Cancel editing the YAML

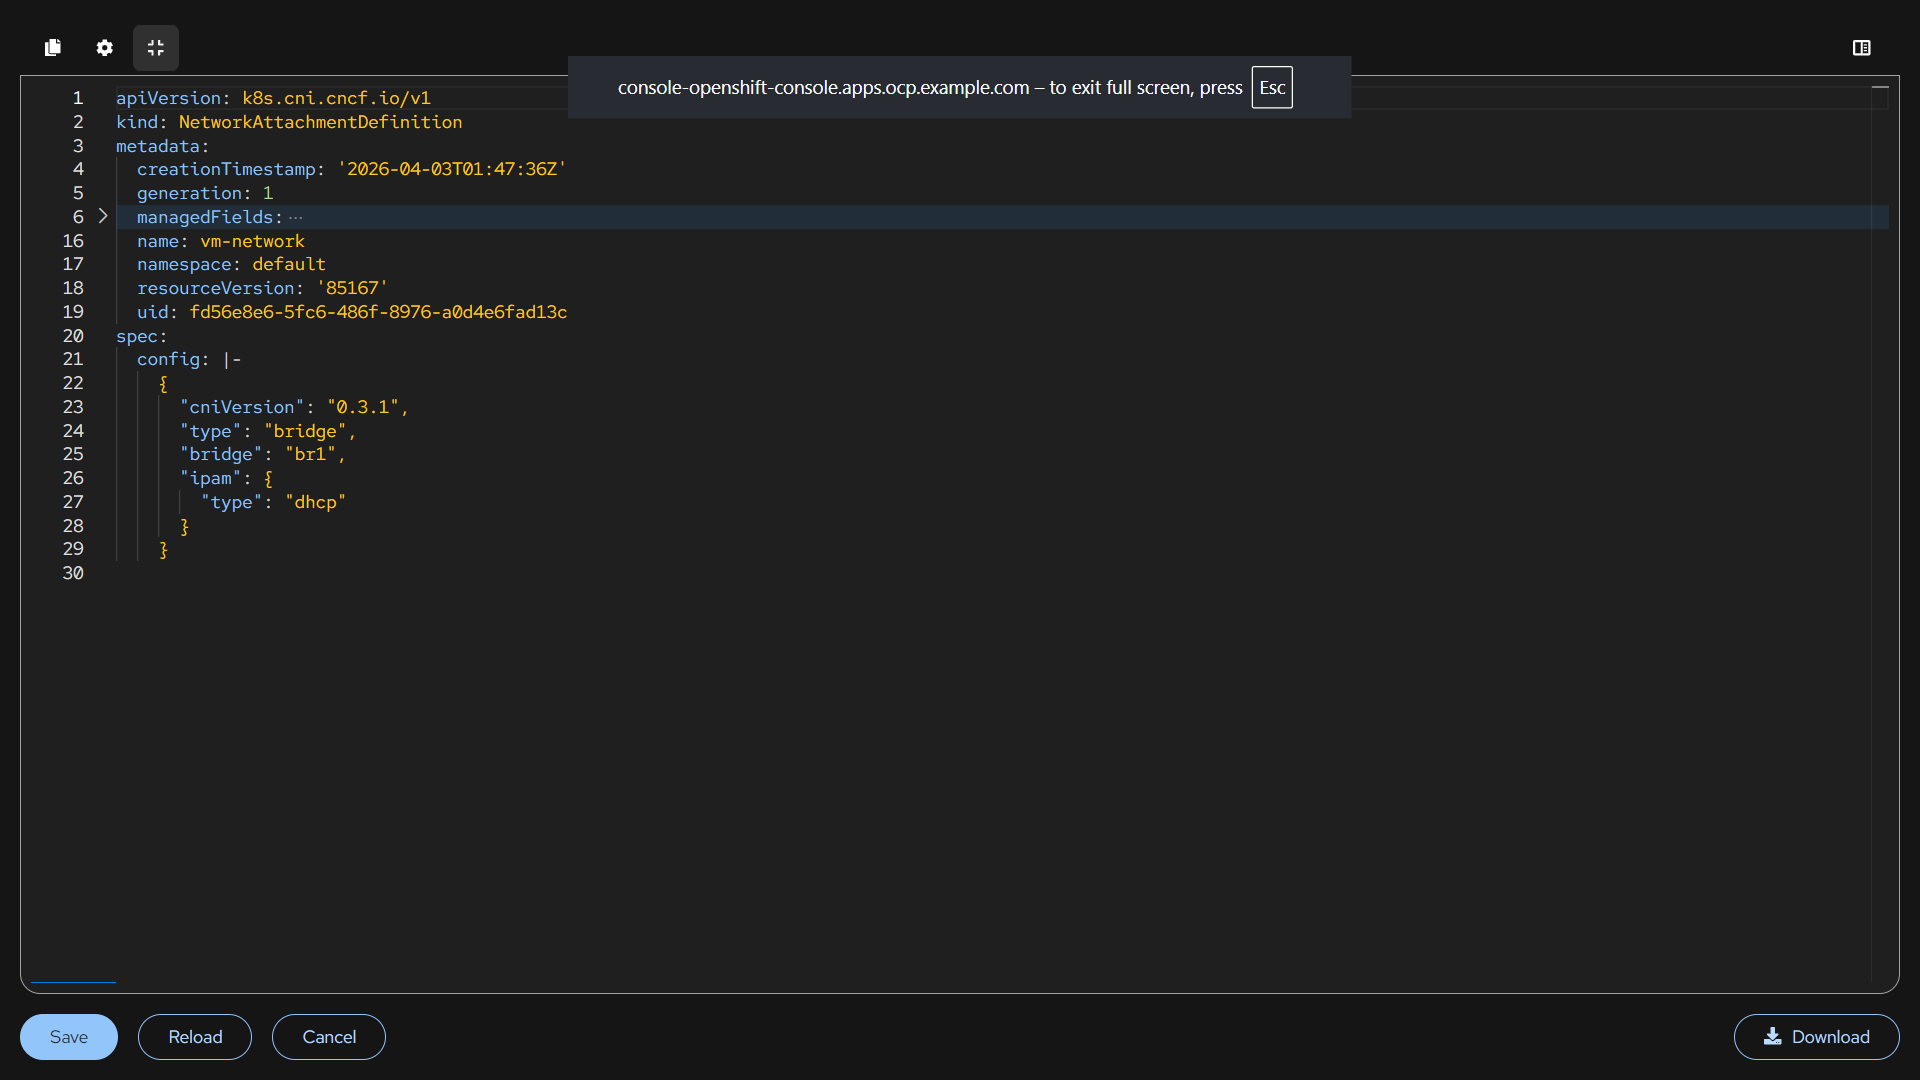tap(329, 1037)
